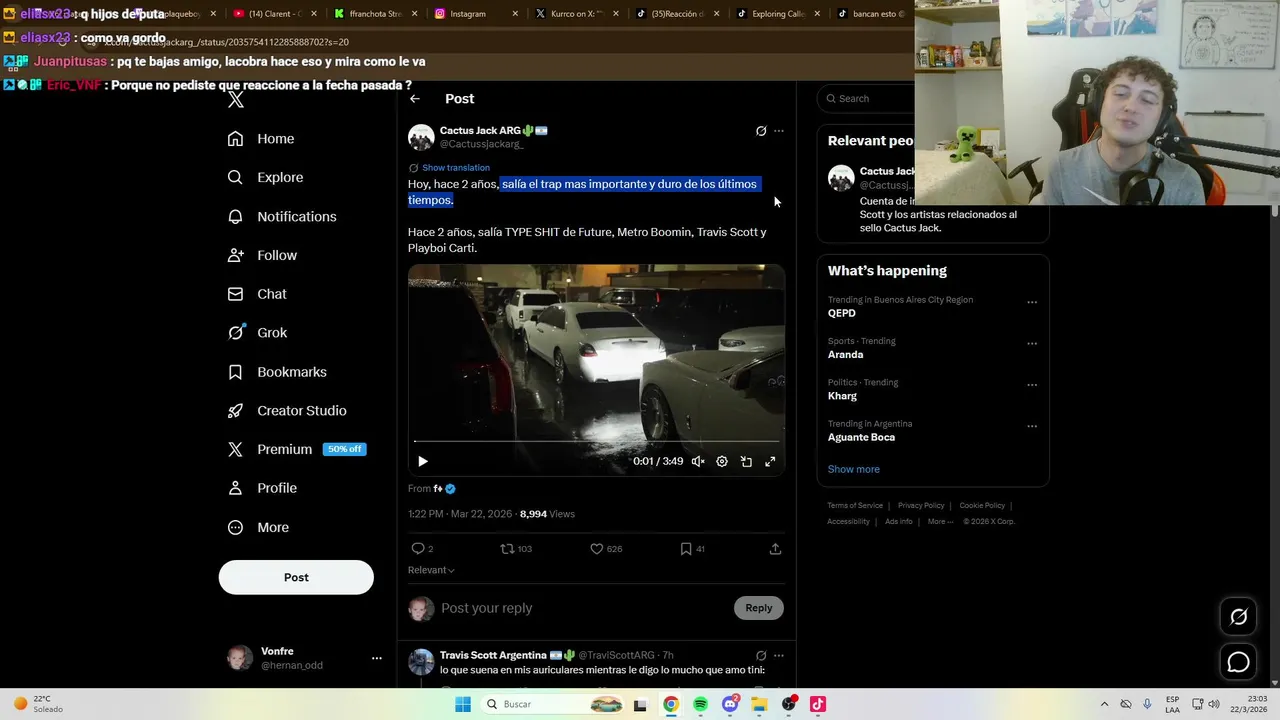Screen dimensions: 1280x720
Task: Go back using the arrow beside Post
Action: click(415, 99)
